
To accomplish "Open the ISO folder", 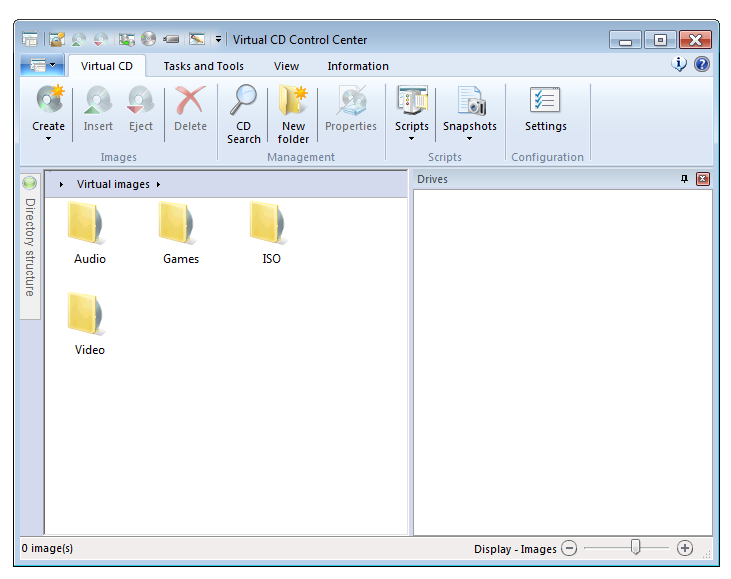I will (271, 233).
